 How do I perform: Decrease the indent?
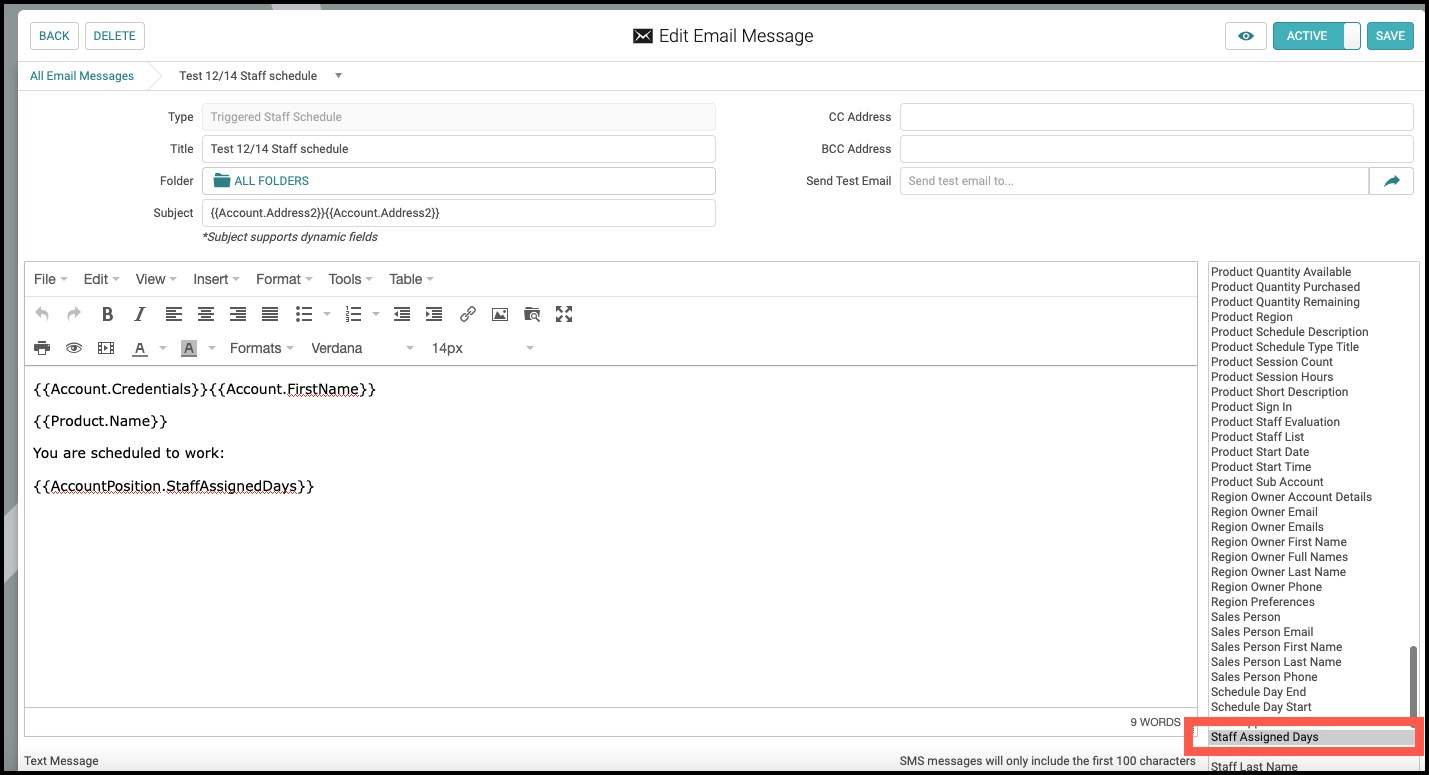pyautogui.click(x=402, y=314)
